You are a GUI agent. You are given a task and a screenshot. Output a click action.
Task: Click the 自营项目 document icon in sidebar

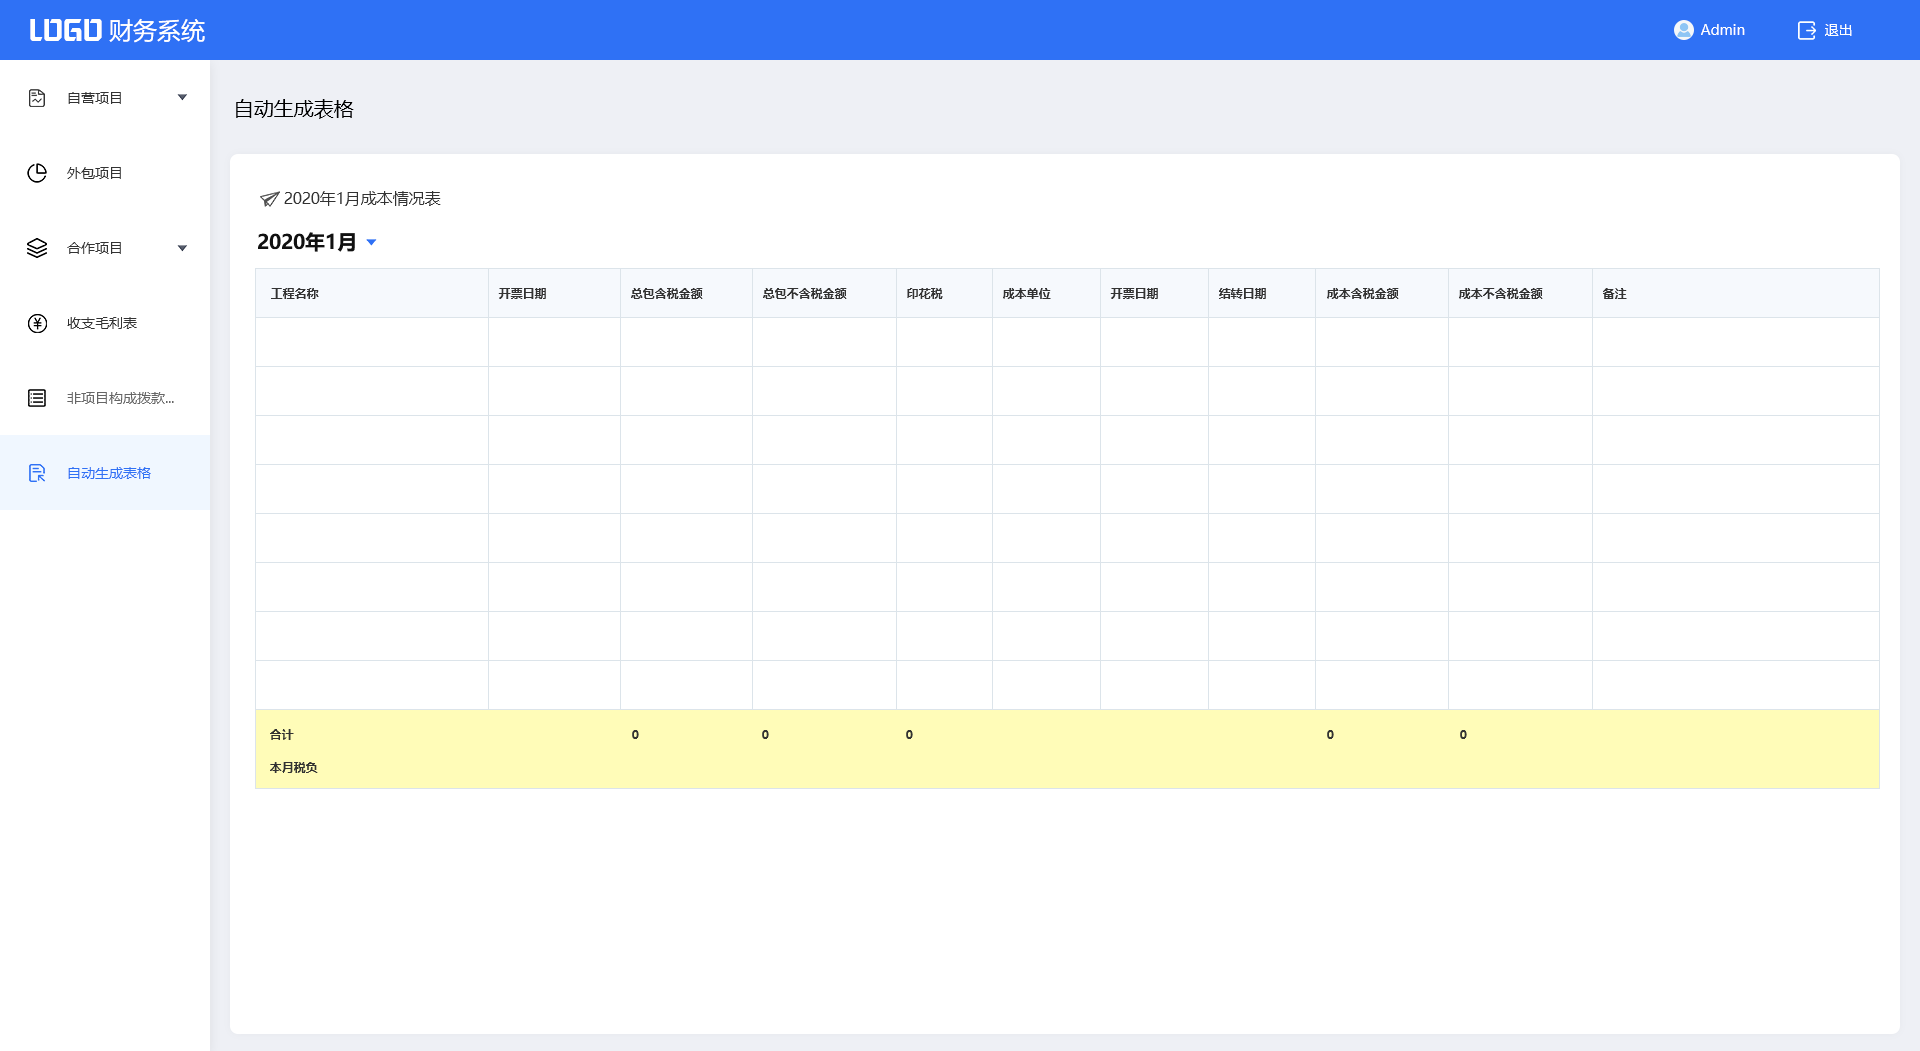[x=37, y=98]
